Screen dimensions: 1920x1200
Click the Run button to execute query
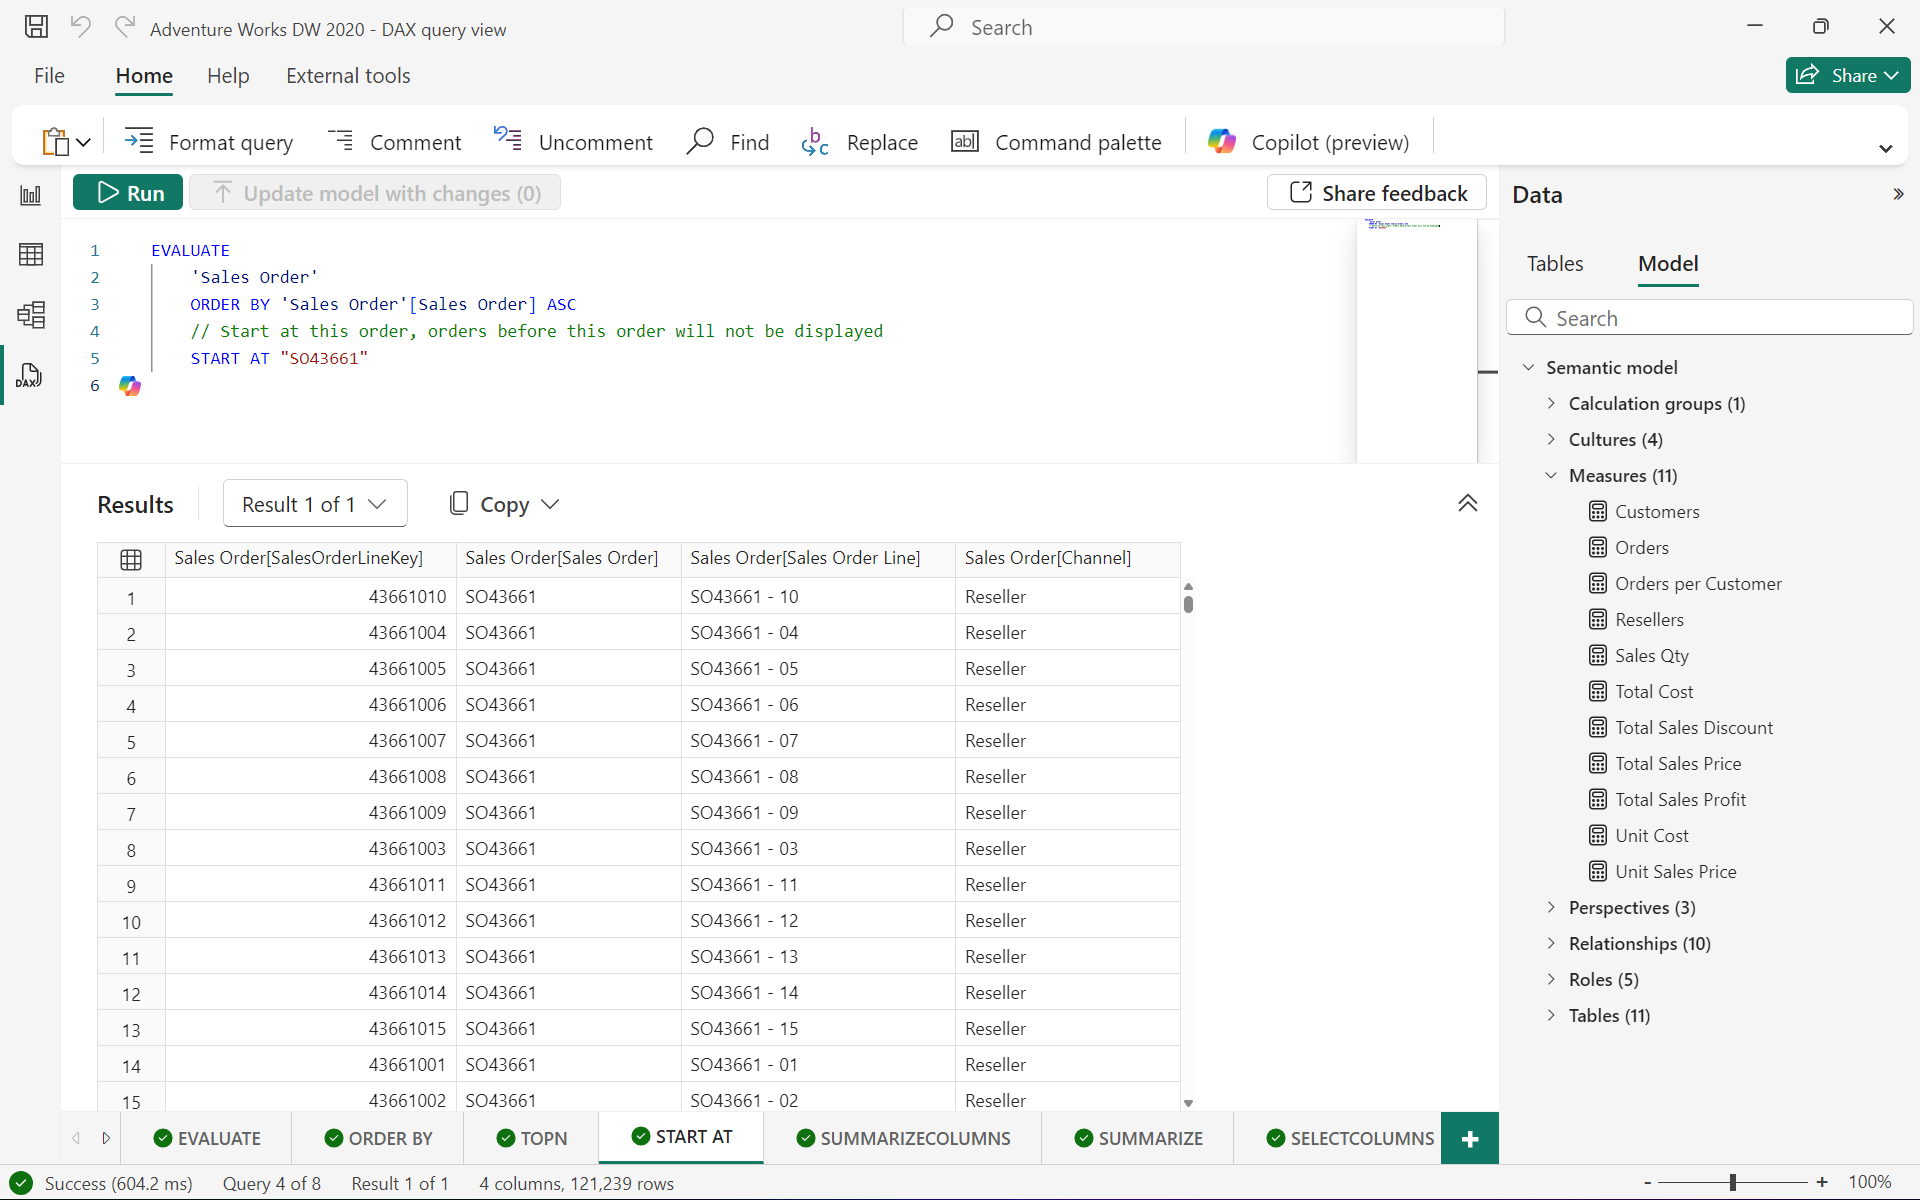pos(129,192)
